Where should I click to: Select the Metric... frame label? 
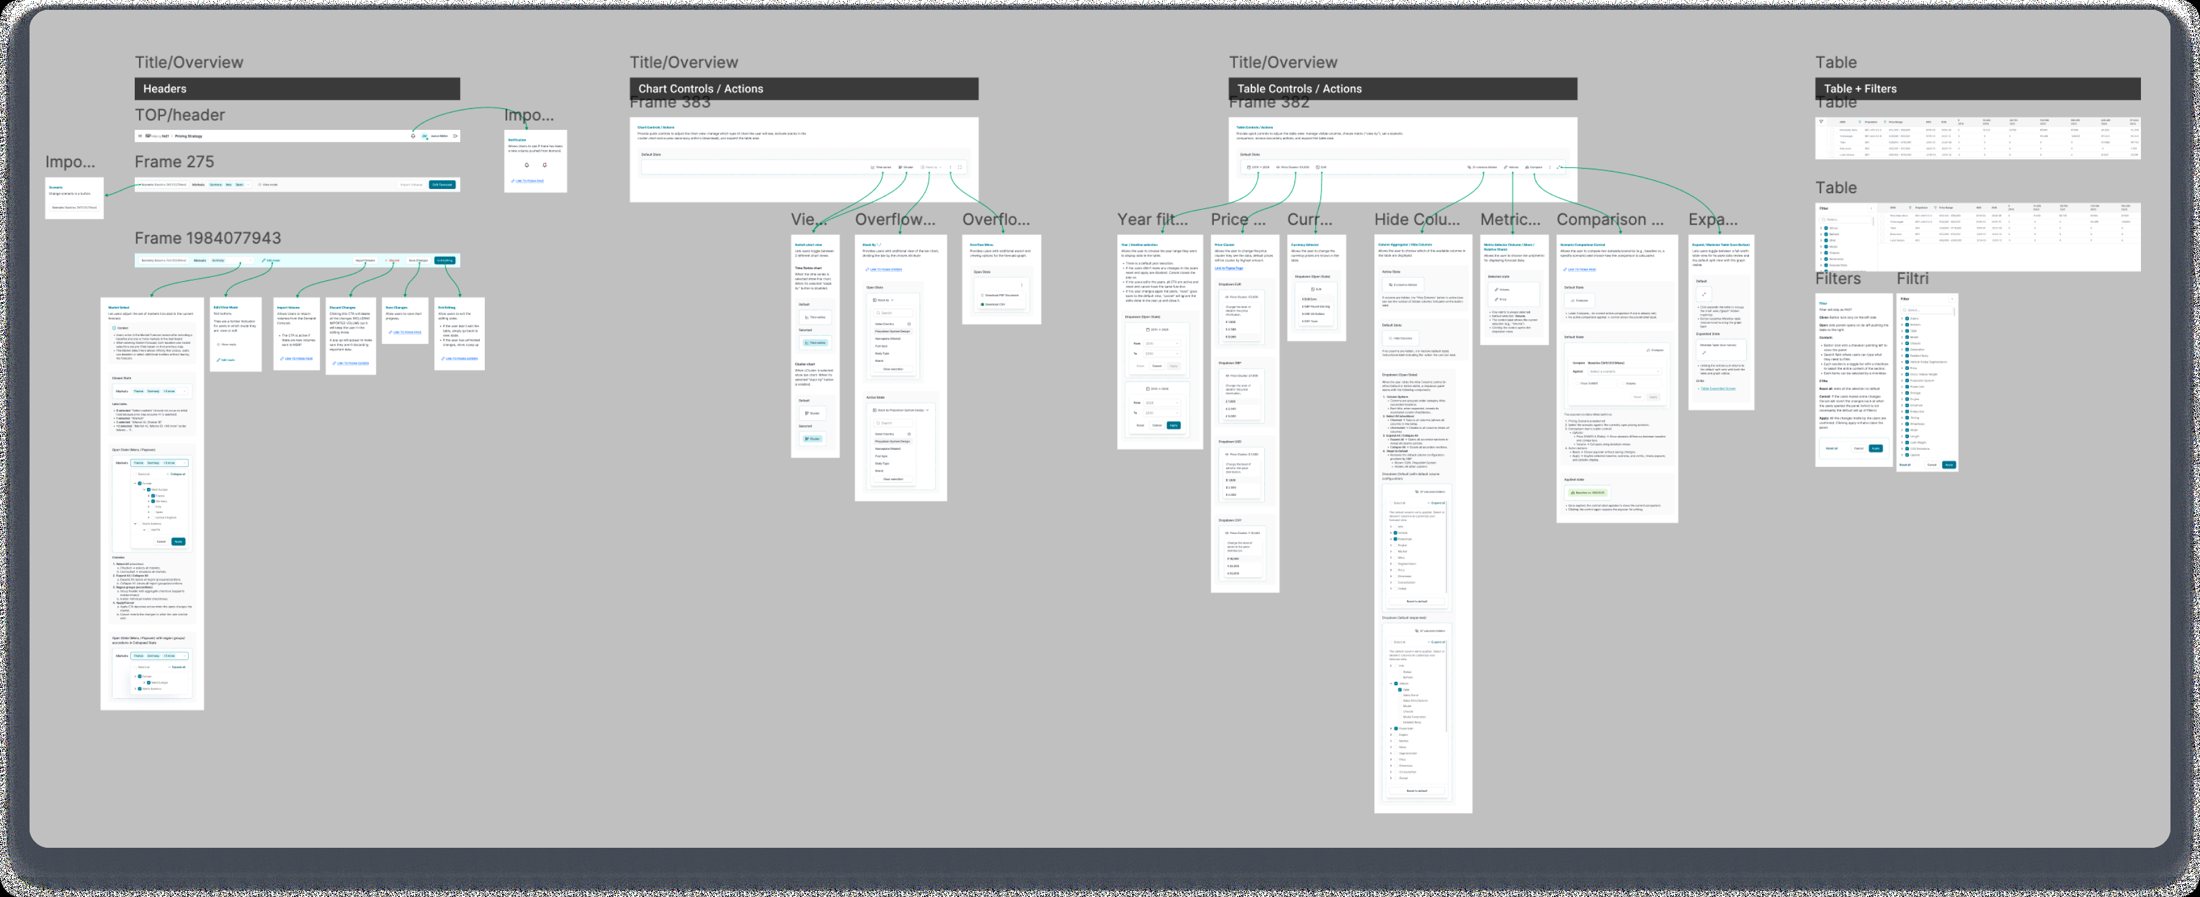1510,219
